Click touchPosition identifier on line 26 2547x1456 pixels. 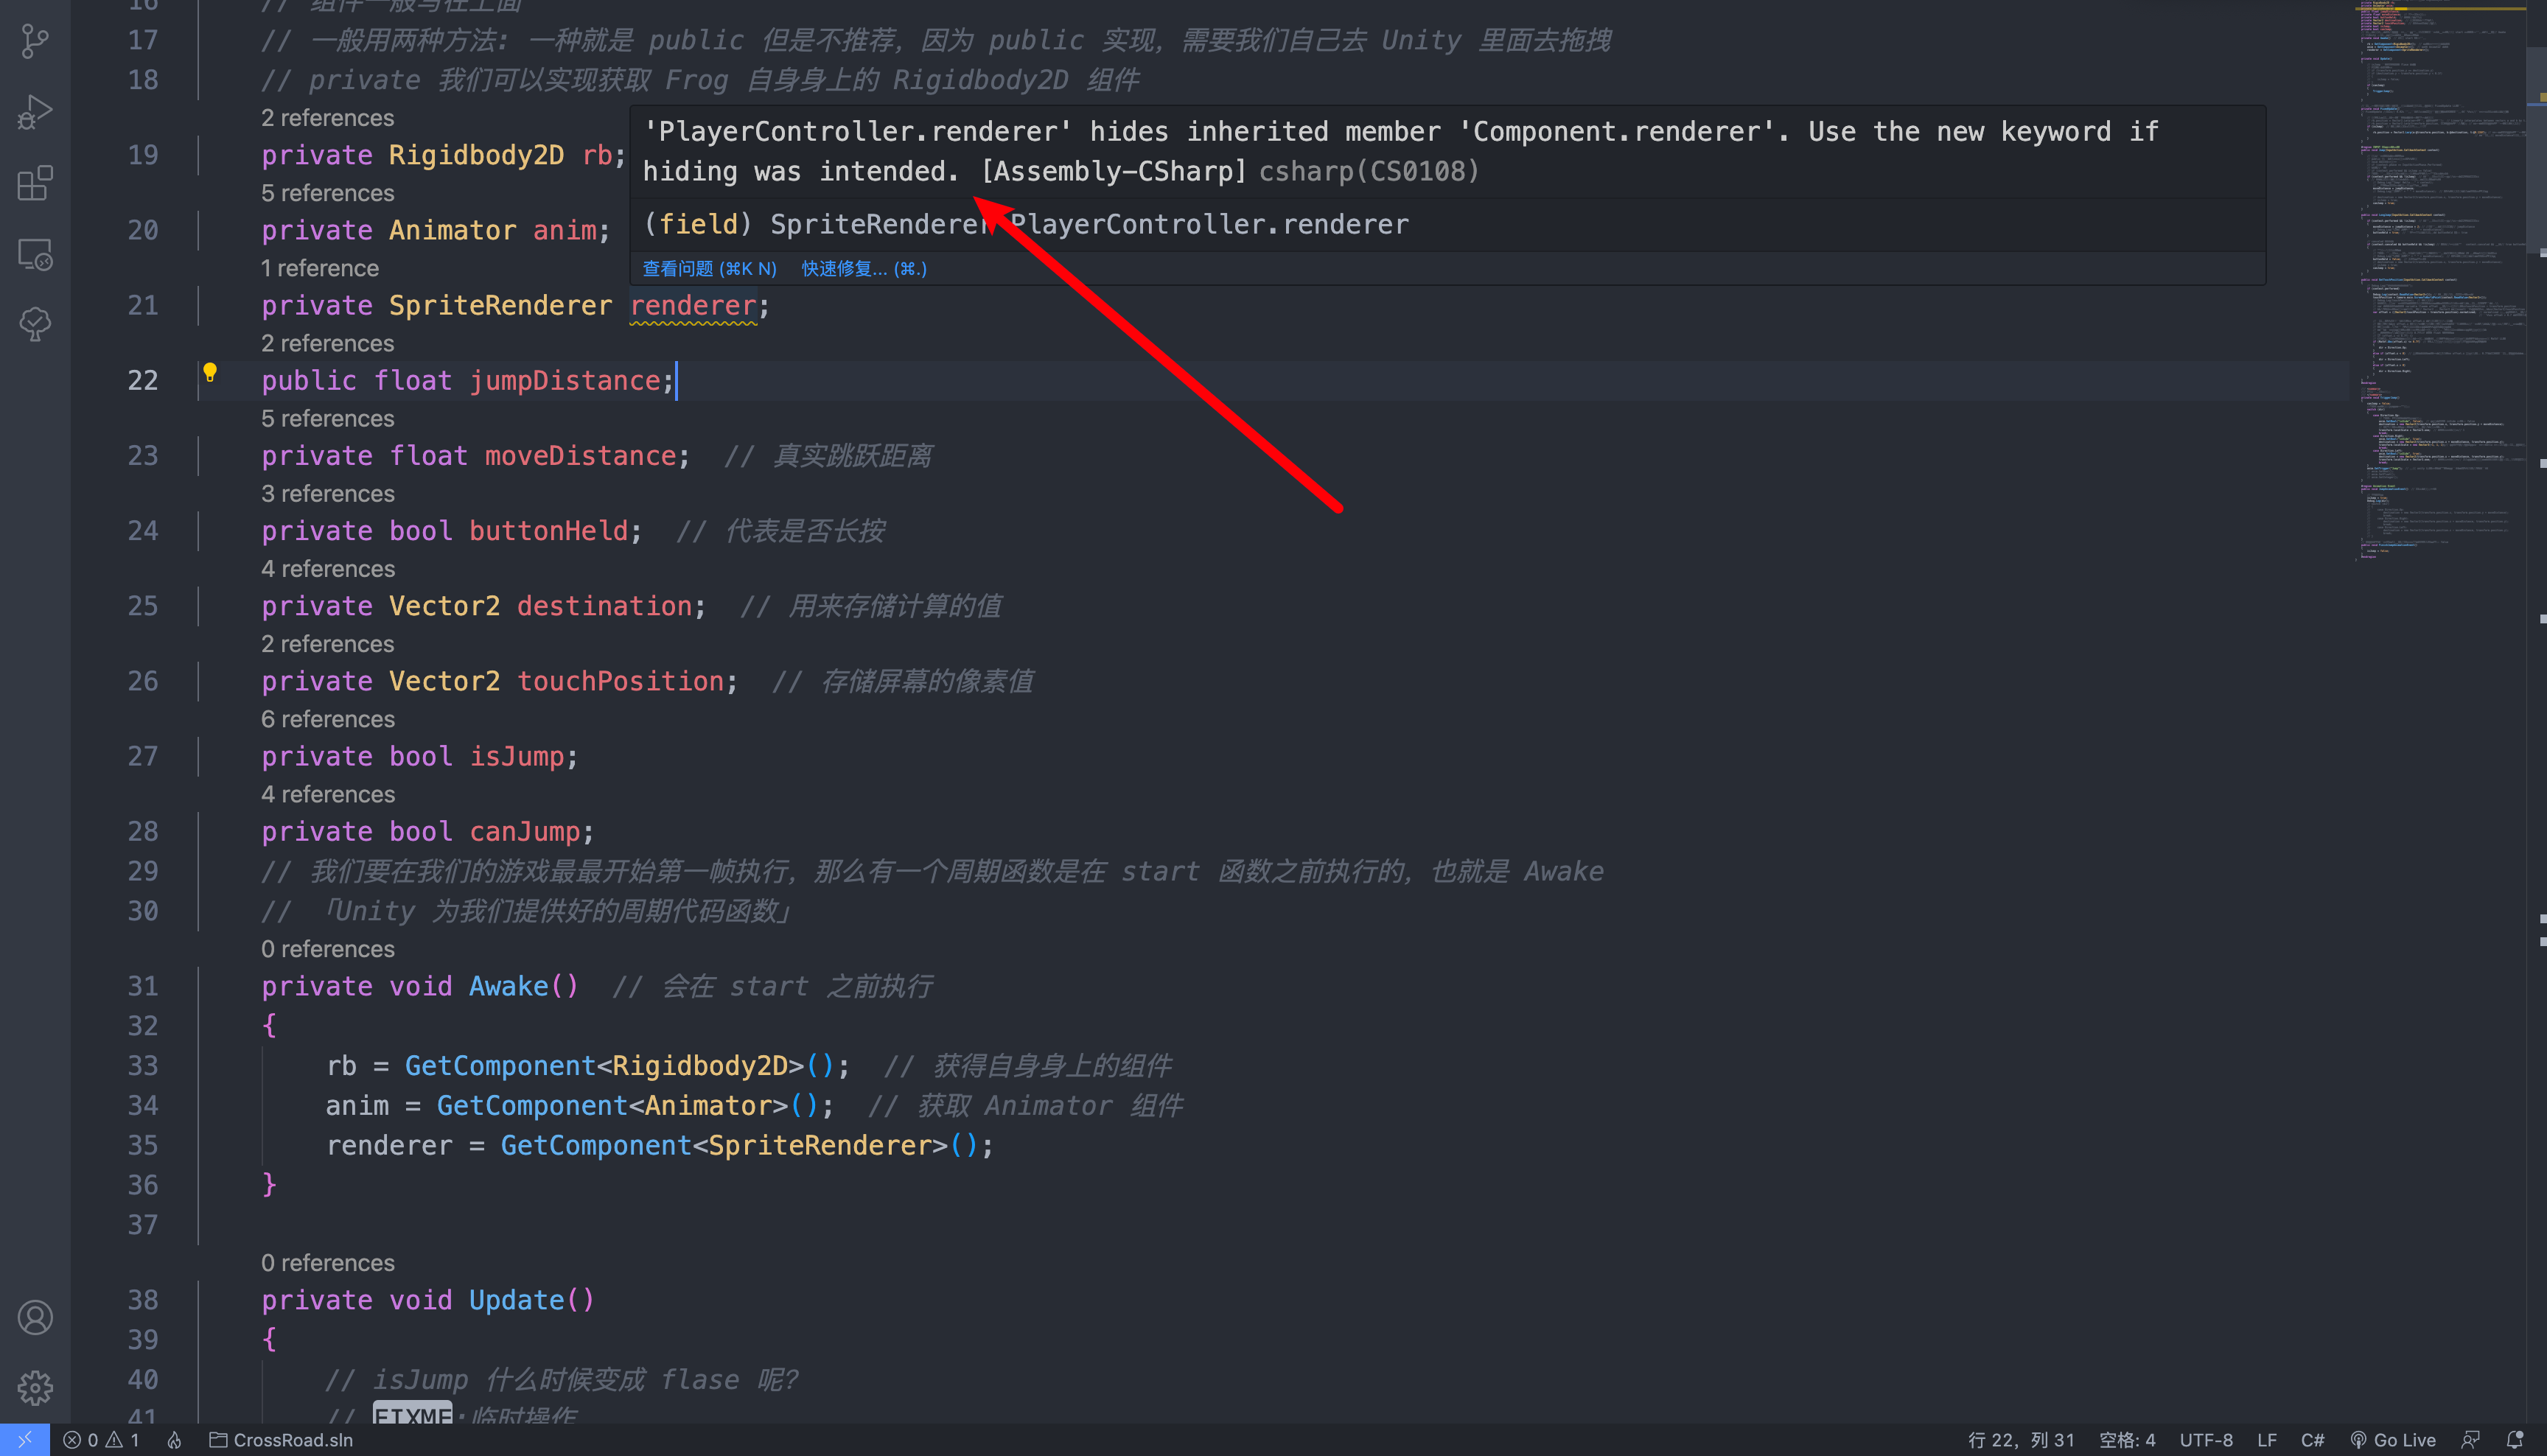[x=621, y=681]
